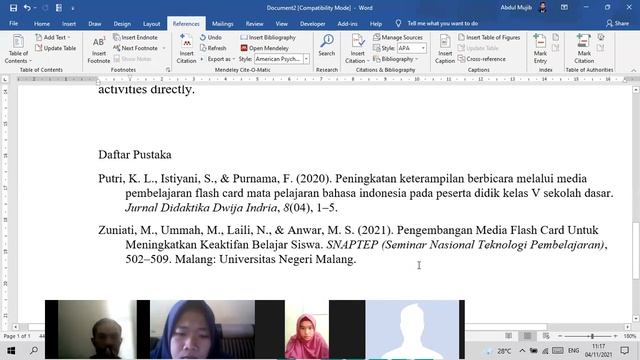Image resolution: width=640 pixels, height=360 pixels.
Task: Open Windows taskbar search
Action: point(34,351)
